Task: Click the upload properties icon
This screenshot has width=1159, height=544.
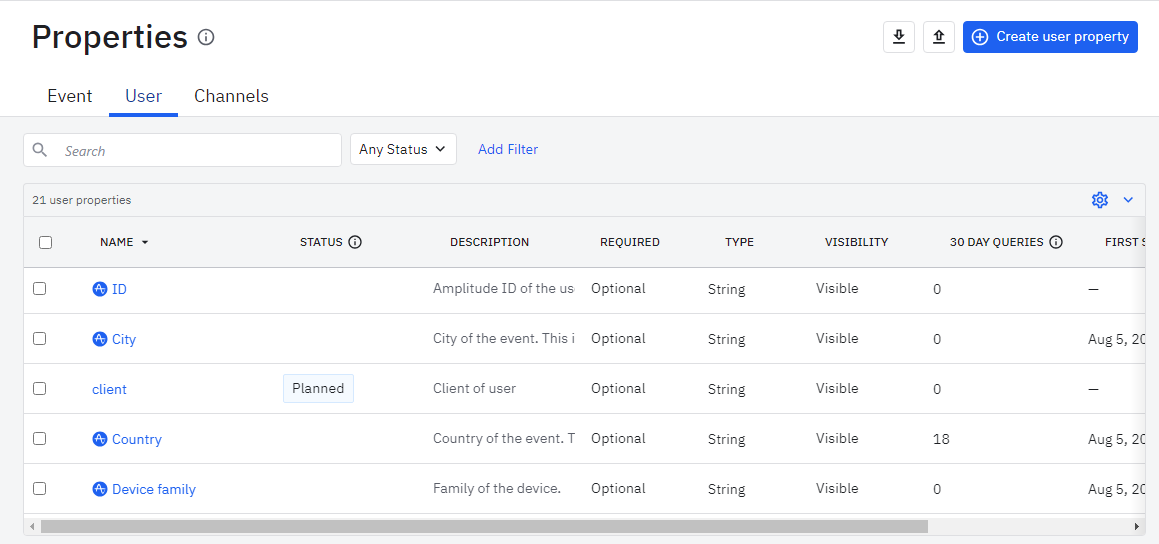Action: pyautogui.click(x=938, y=37)
